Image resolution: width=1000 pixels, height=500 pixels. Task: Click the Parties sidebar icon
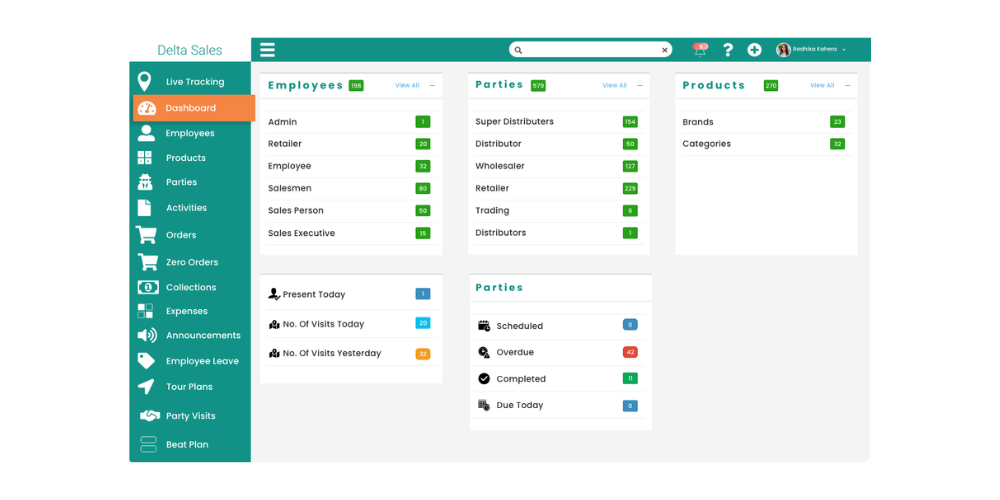145,182
